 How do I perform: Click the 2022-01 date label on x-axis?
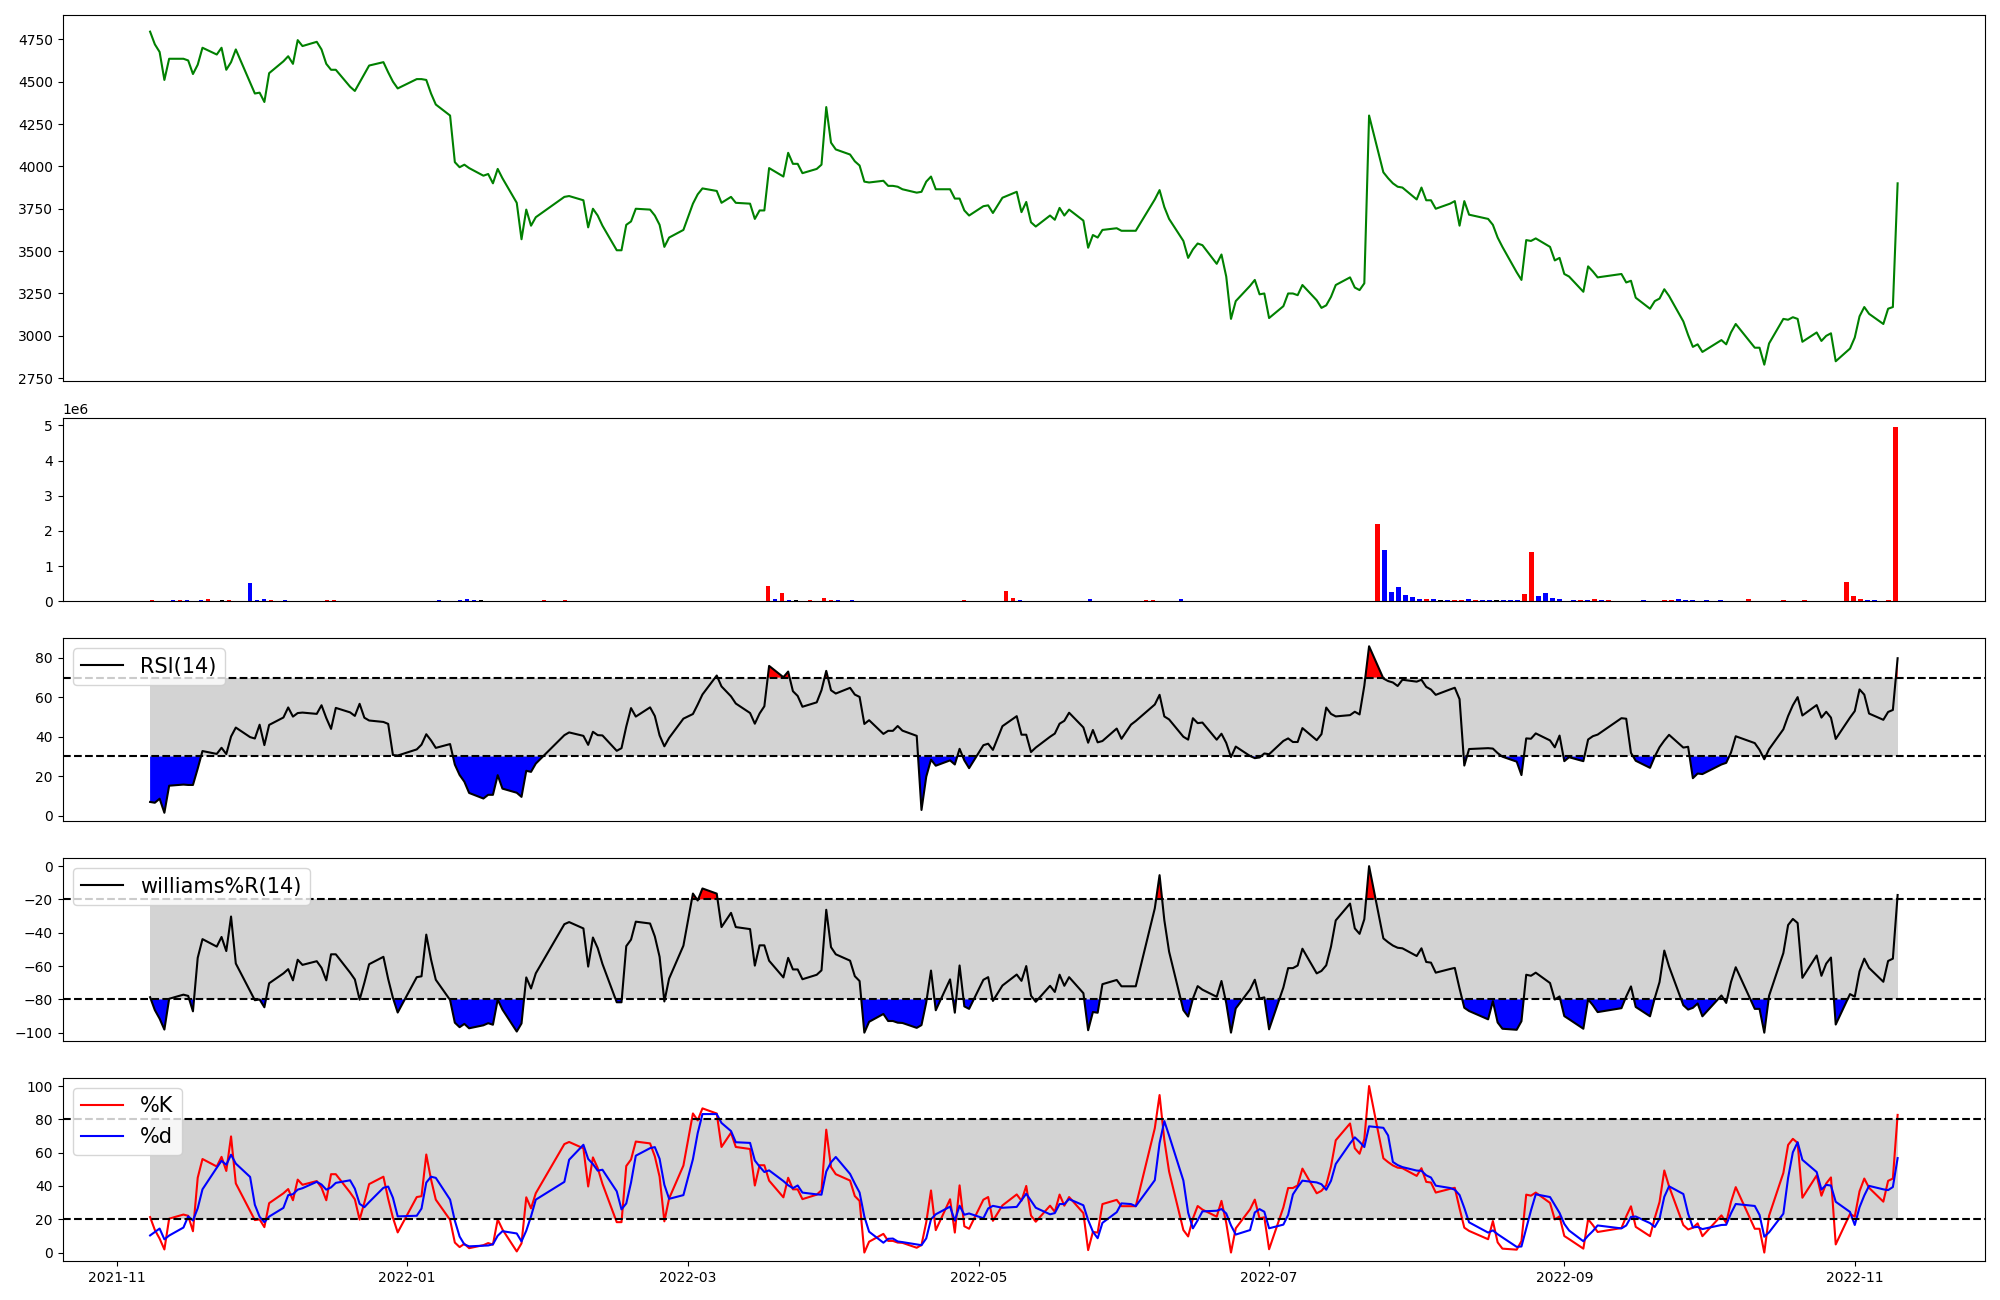tap(408, 1277)
